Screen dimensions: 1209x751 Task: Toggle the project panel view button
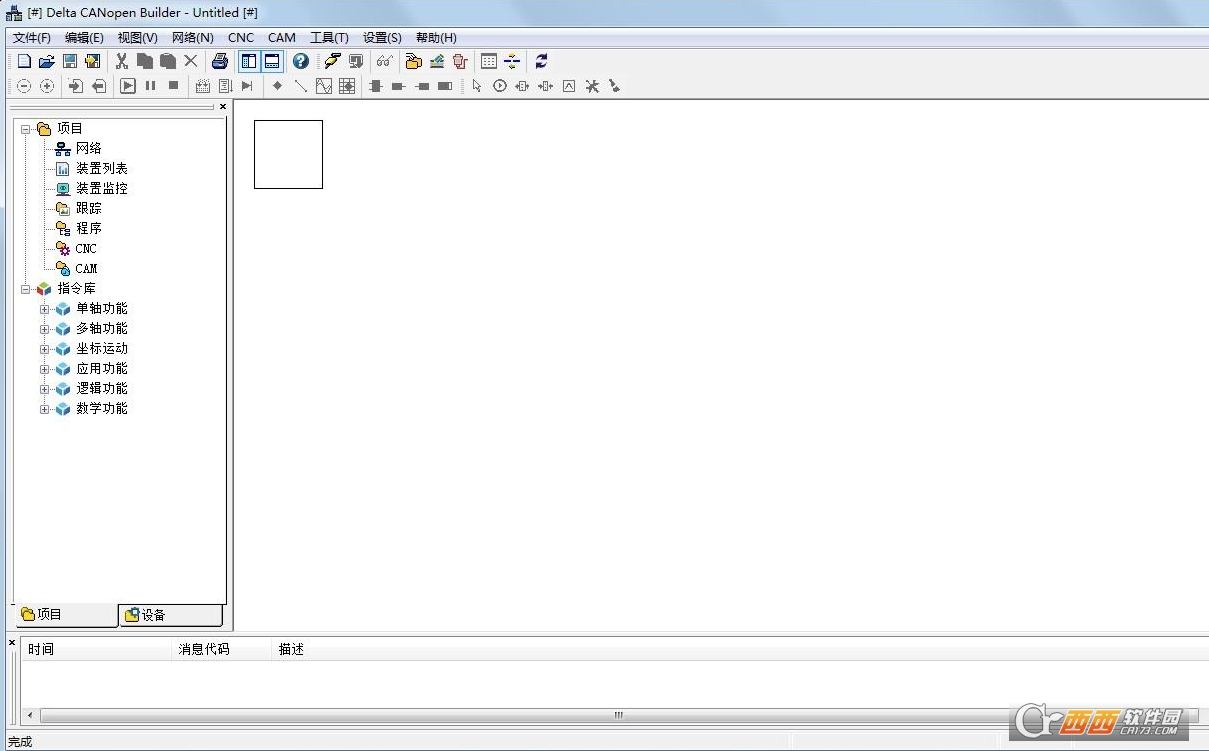click(249, 62)
